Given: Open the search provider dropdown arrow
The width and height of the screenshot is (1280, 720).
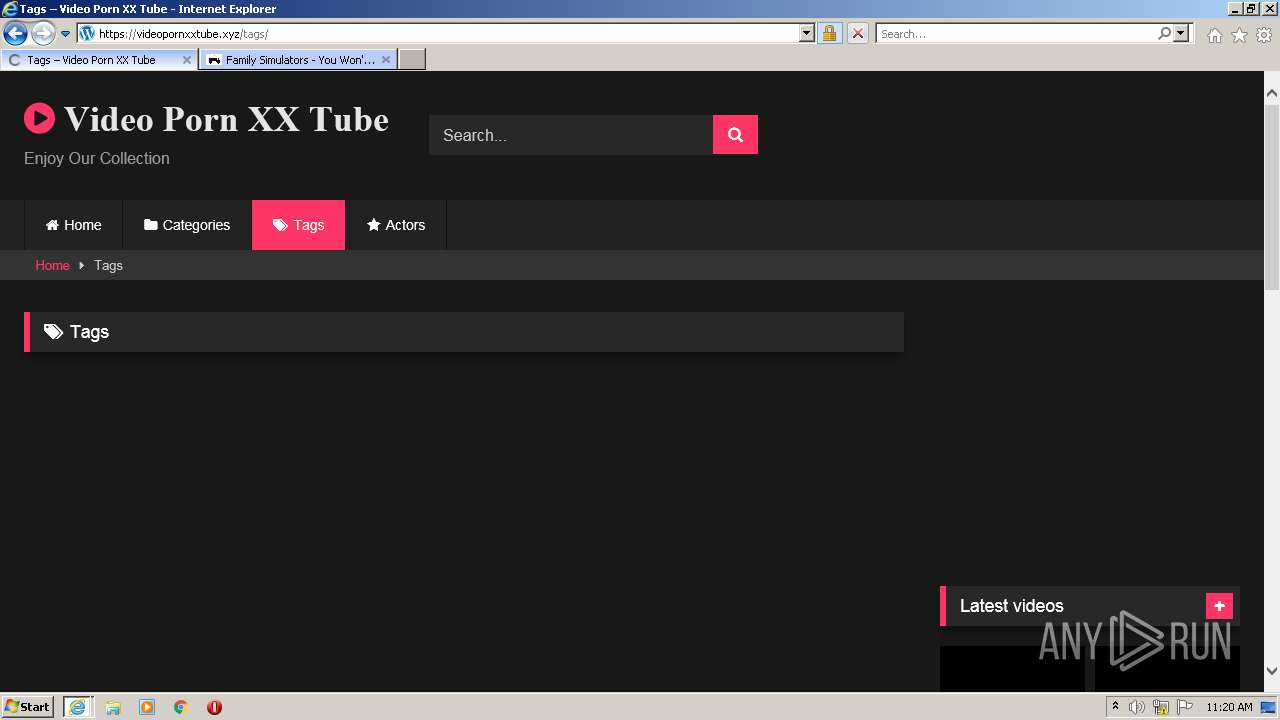Looking at the screenshot, I should click(x=1182, y=33).
